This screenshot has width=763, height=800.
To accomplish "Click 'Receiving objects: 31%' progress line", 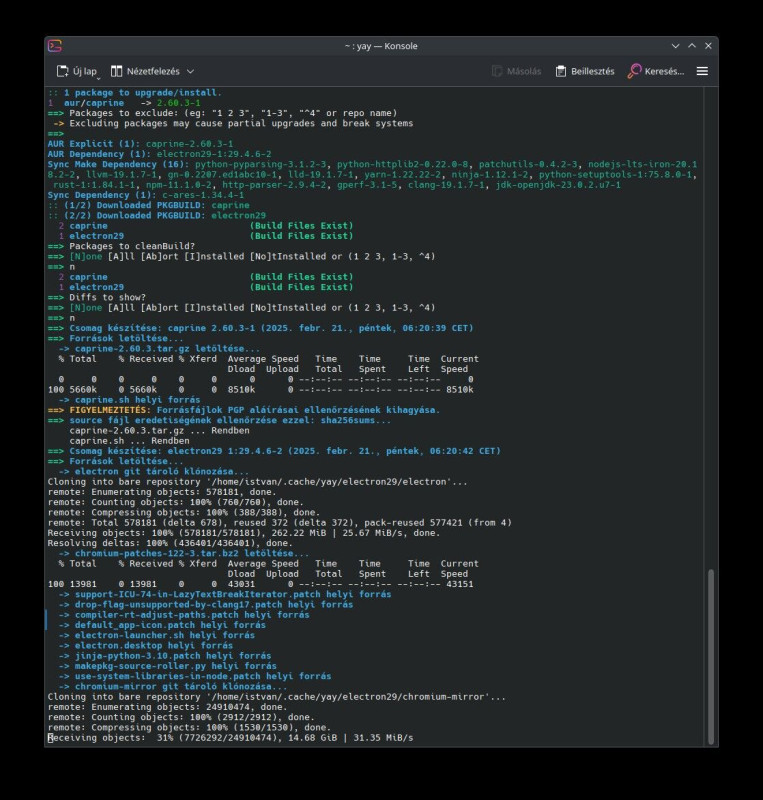I will 231,738.
